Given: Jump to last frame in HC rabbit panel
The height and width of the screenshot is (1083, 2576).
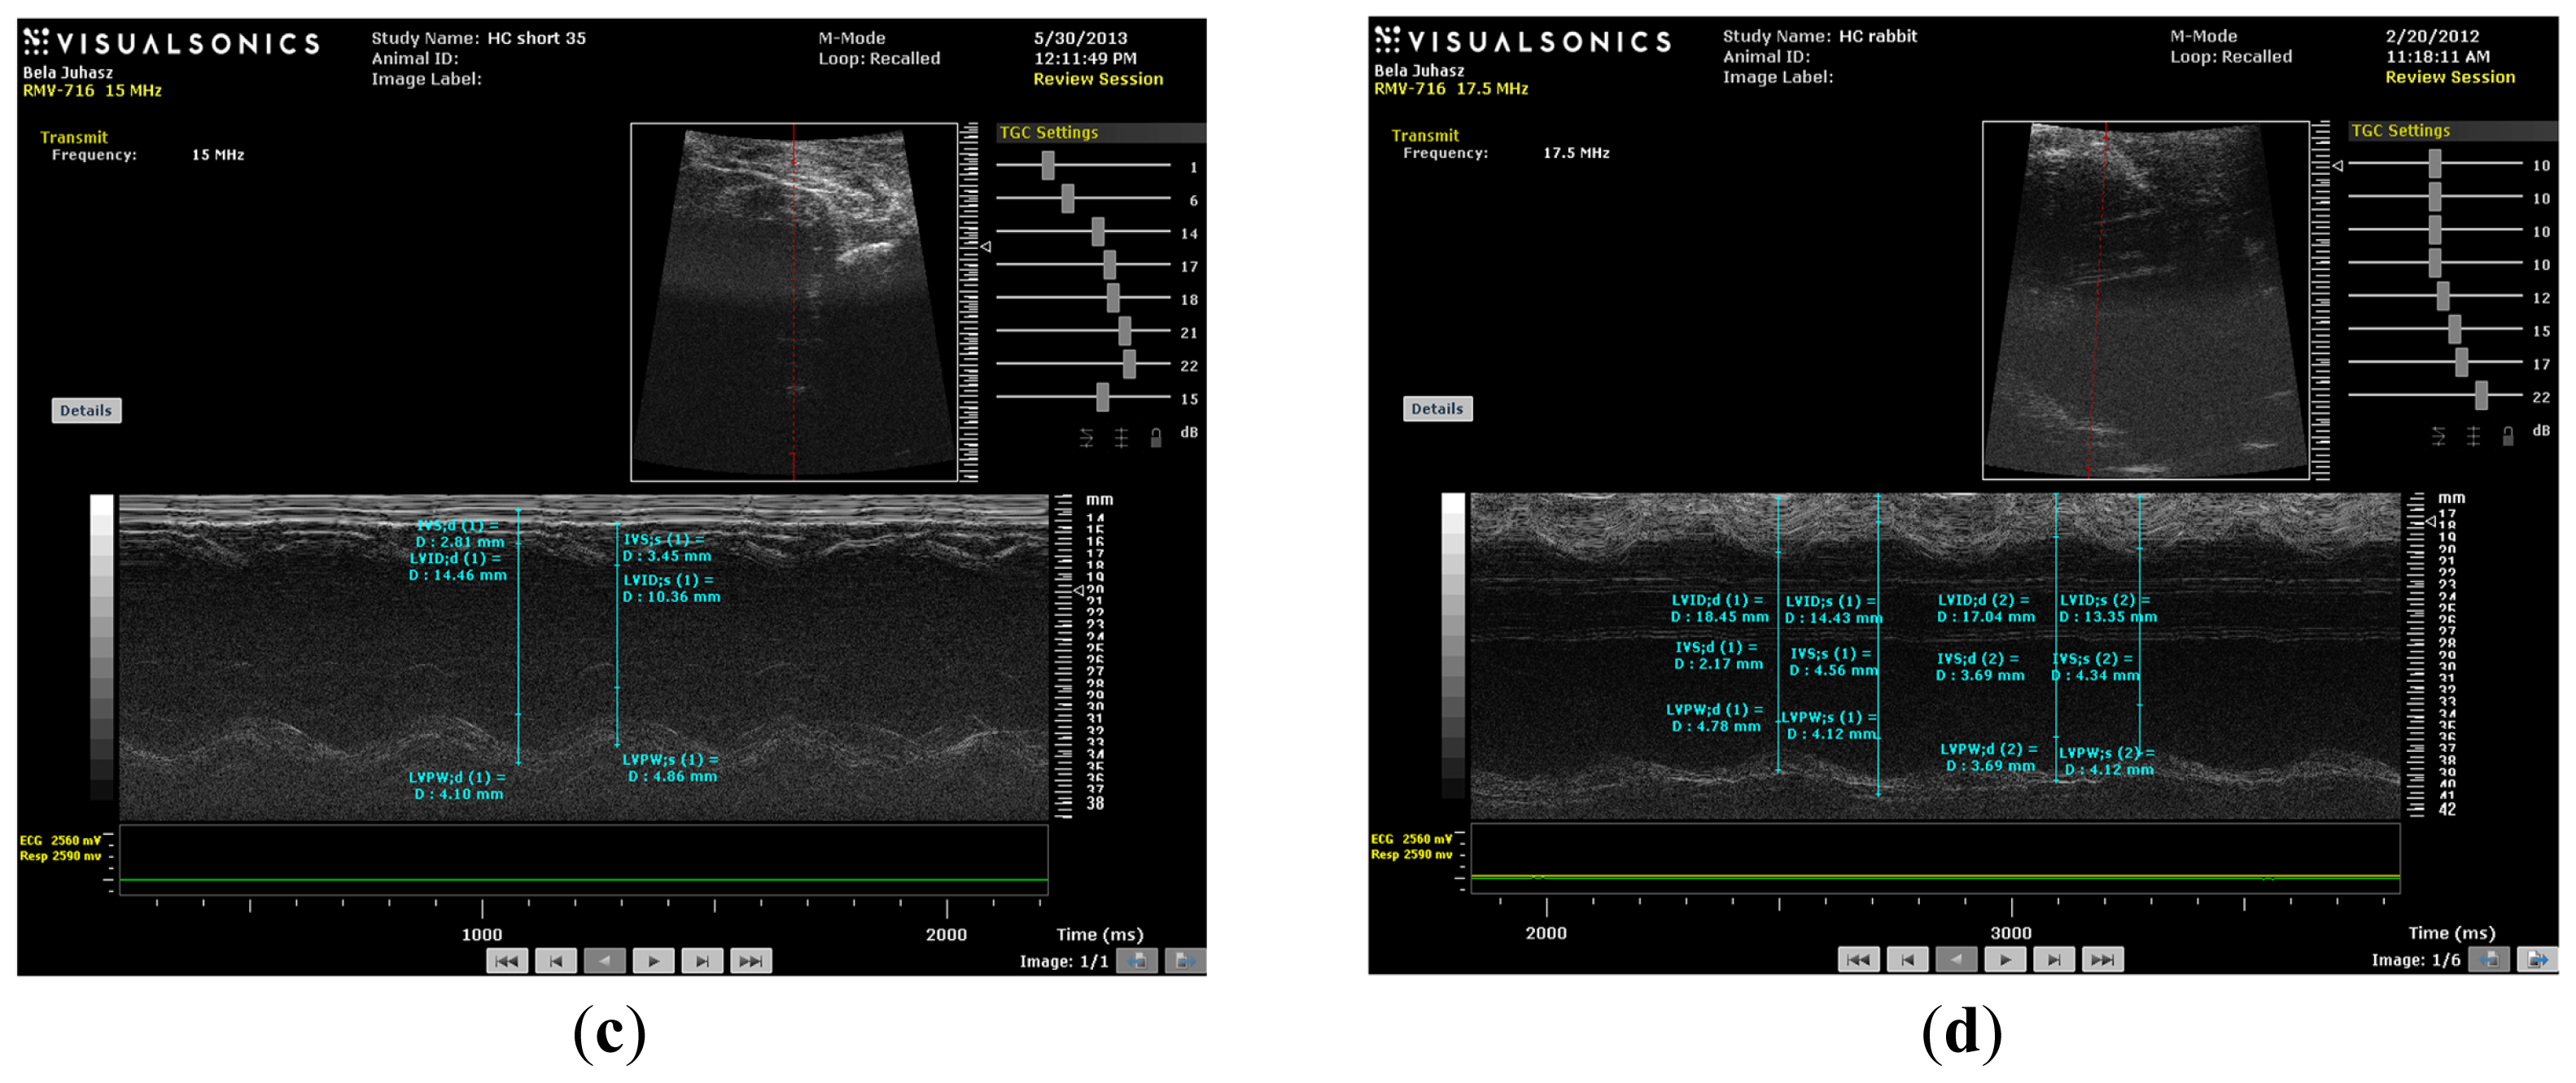Looking at the screenshot, I should pos(2102,959).
